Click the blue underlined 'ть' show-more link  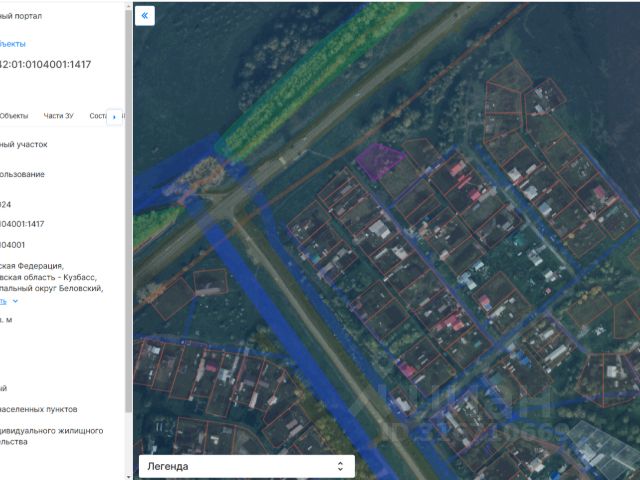point(3,301)
